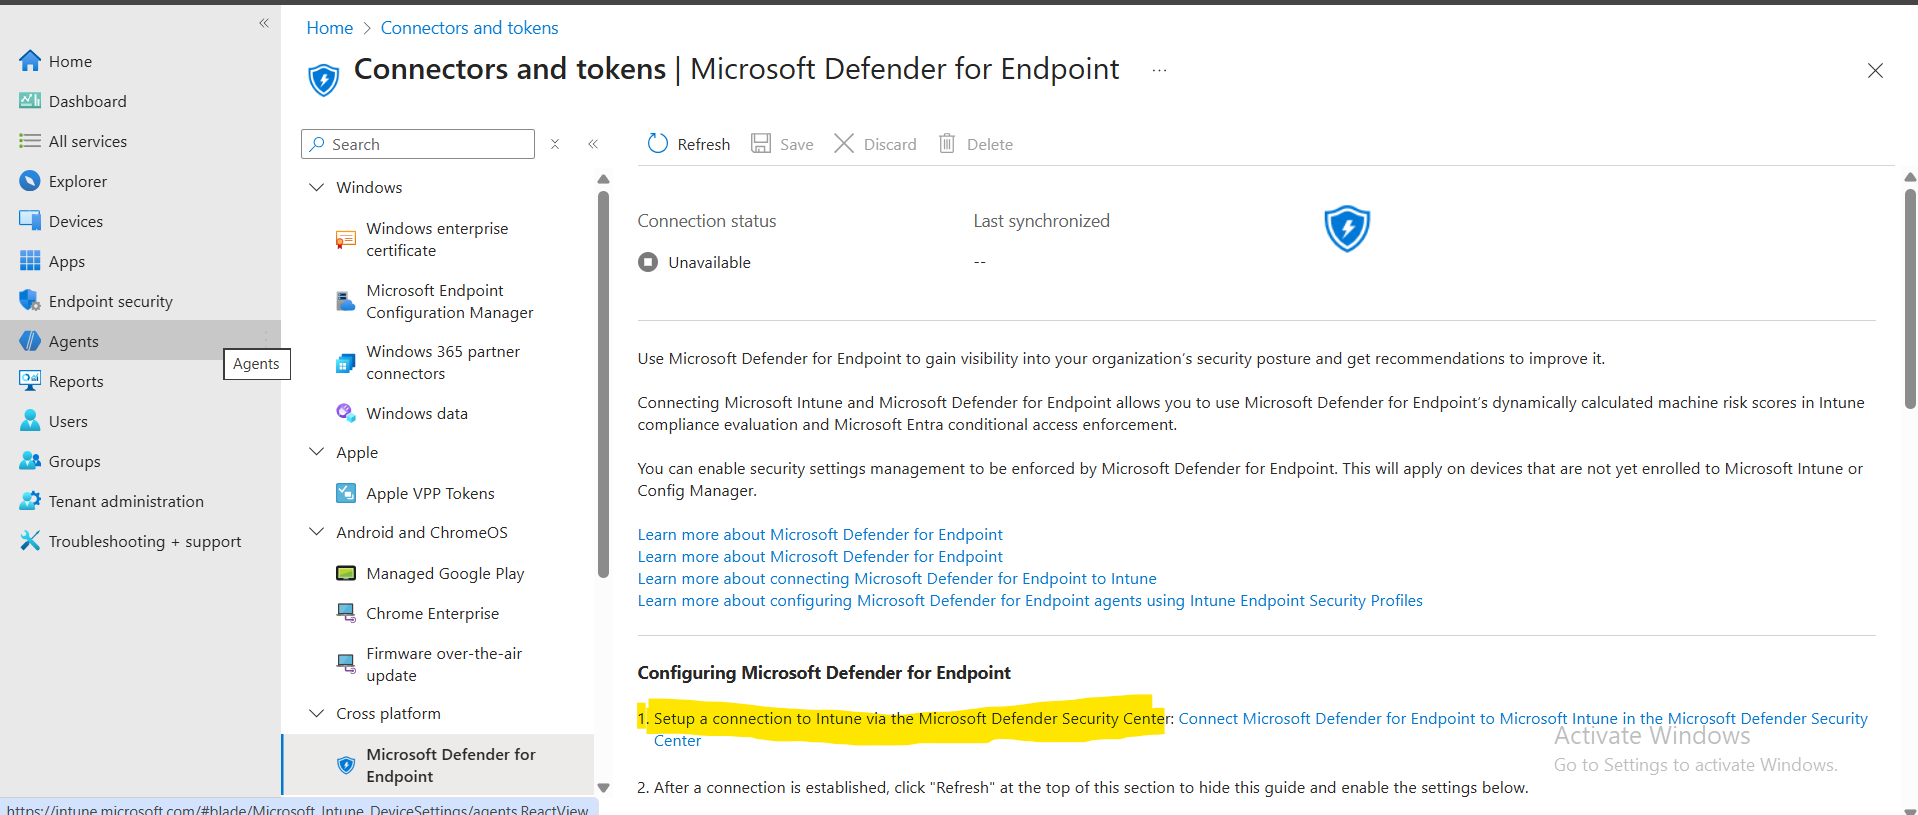Click the Devices monitor icon
The height and width of the screenshot is (815, 1918).
tap(30, 221)
